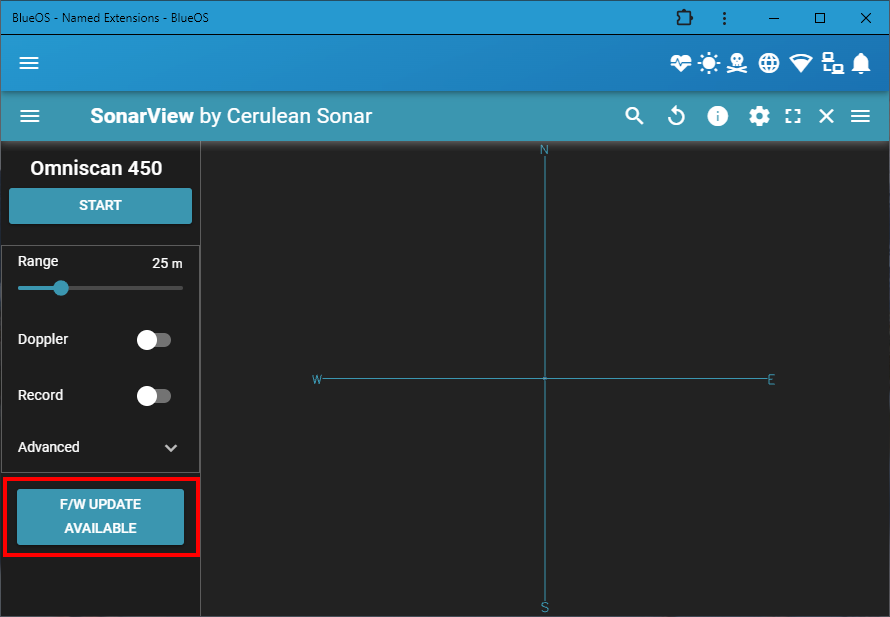Click the F/W UPDATE AVAILABLE button
The image size is (890, 617).
pos(100,516)
